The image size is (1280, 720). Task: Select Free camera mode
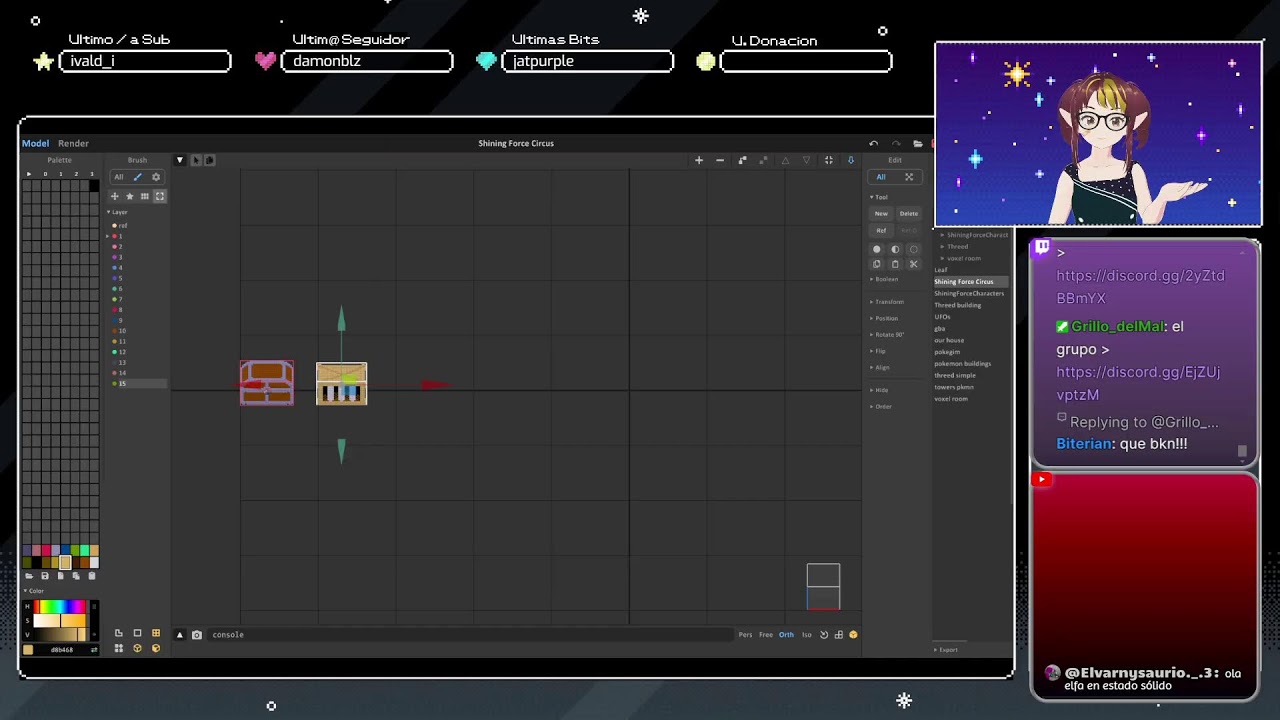pos(766,635)
